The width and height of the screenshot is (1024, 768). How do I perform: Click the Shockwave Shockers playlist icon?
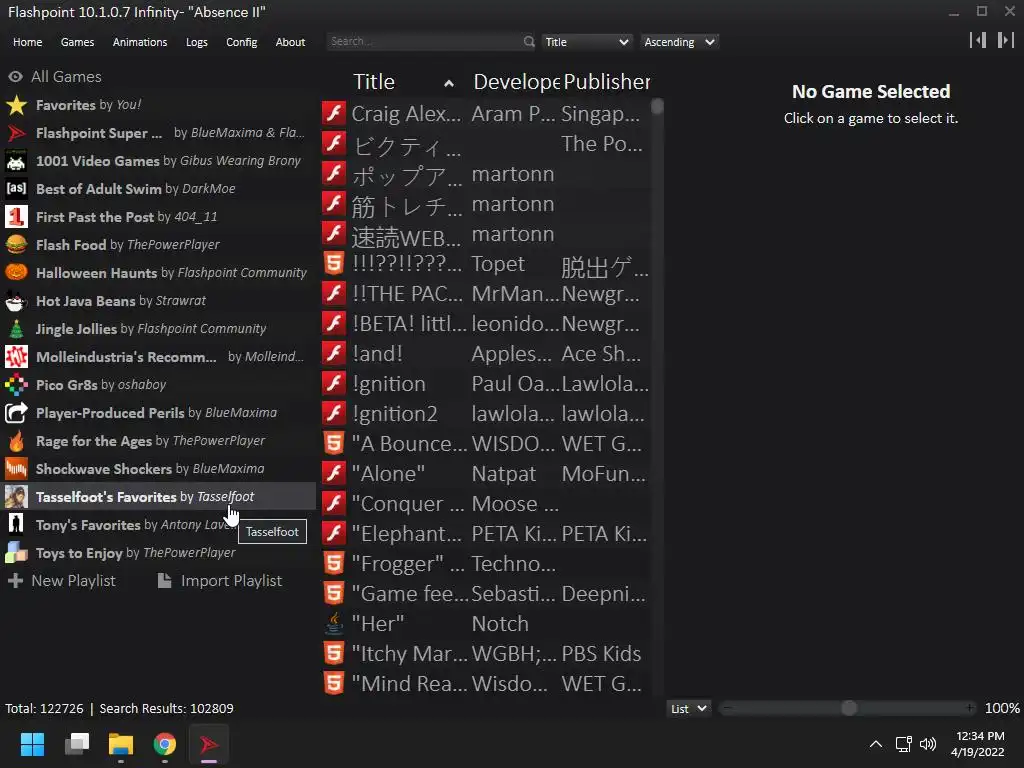16,469
